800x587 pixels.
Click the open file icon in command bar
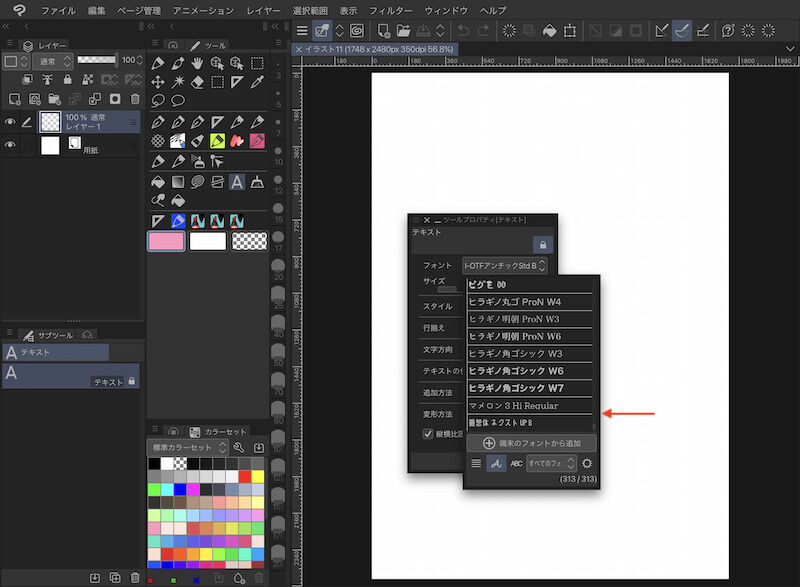(403, 31)
